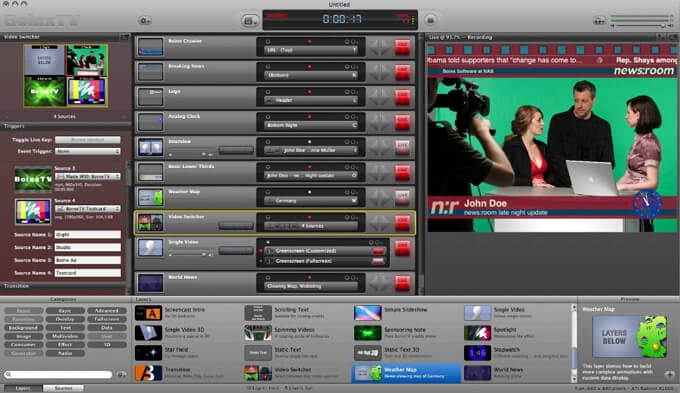Screen dimensions: 680x393
Task: Toggle the Analog Clock layer Live button
Action: click(x=402, y=123)
